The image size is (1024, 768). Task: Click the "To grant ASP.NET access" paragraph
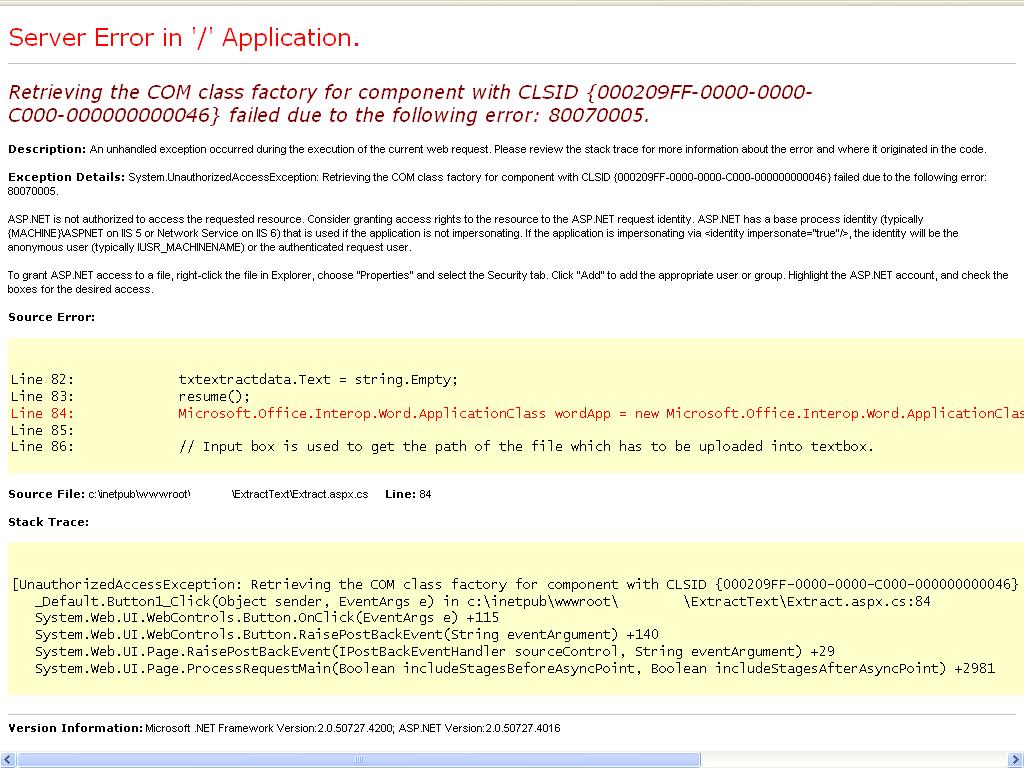click(508, 282)
